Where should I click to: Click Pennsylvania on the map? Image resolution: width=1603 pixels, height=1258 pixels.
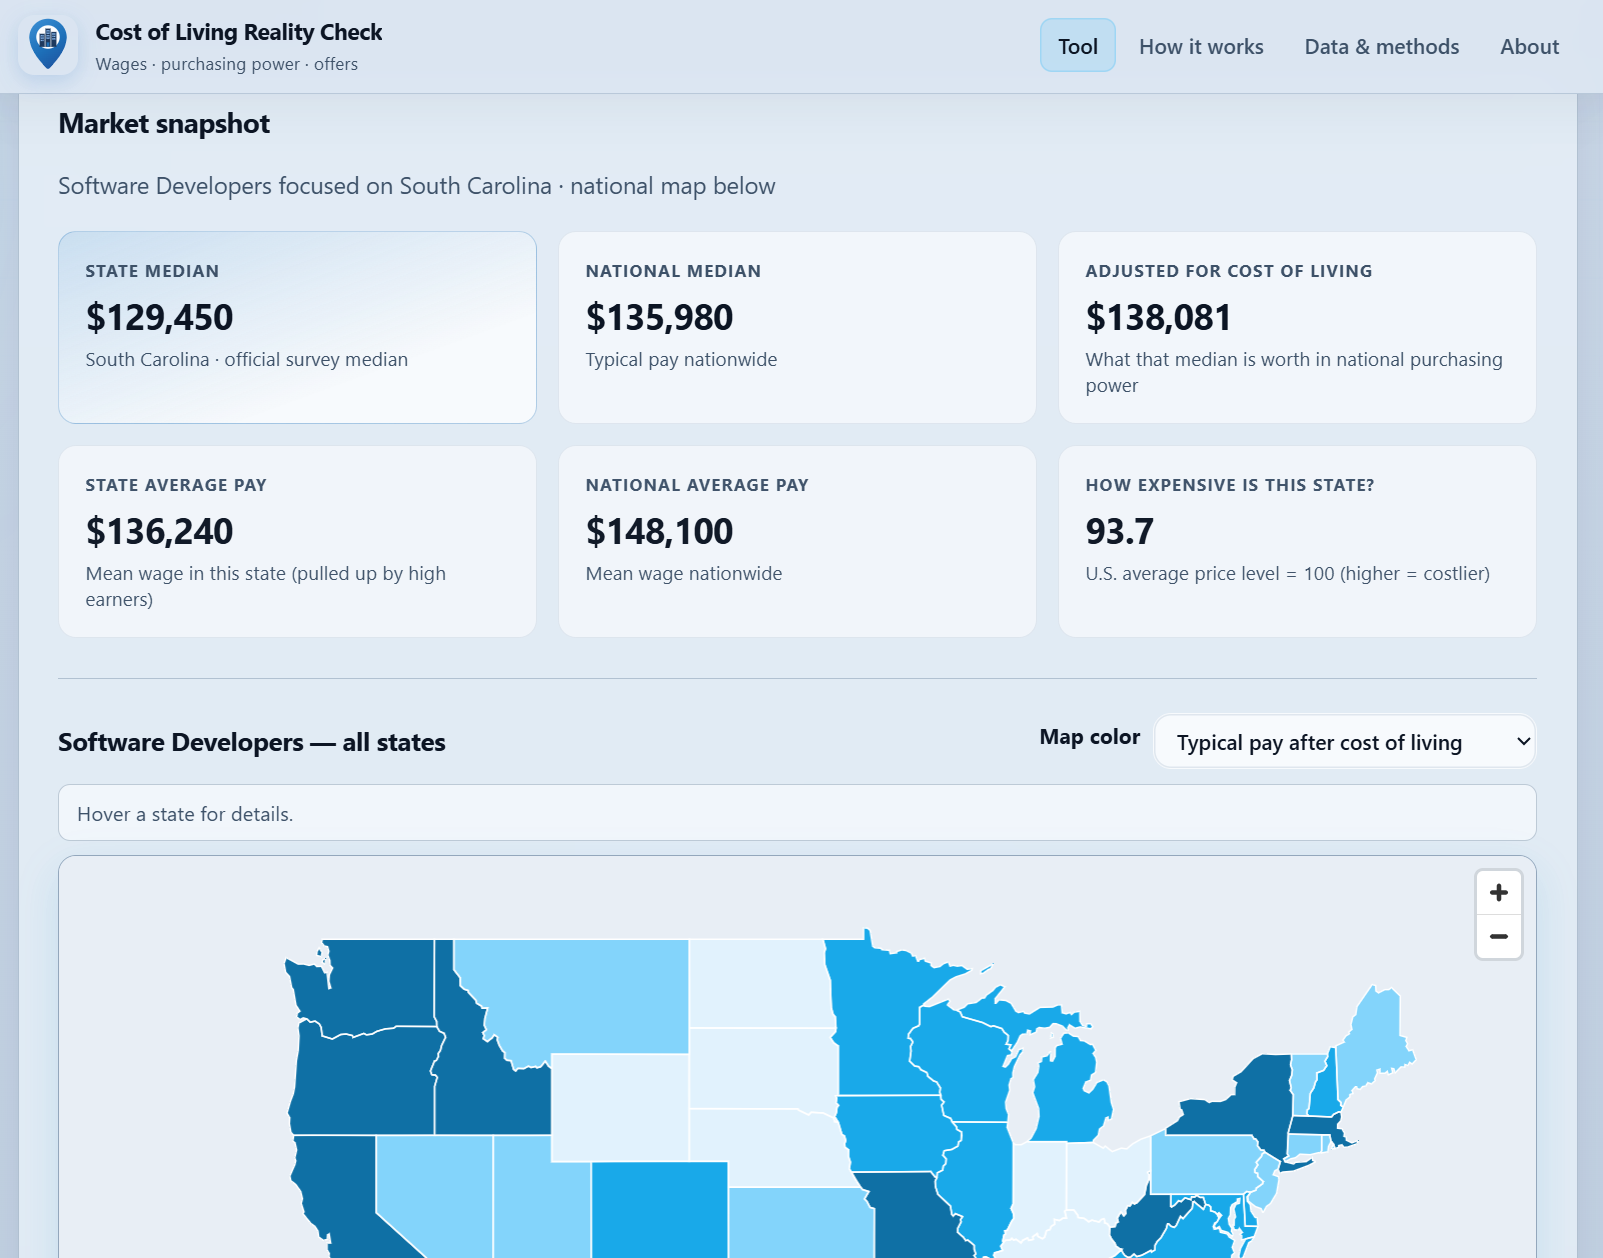click(1205, 1163)
